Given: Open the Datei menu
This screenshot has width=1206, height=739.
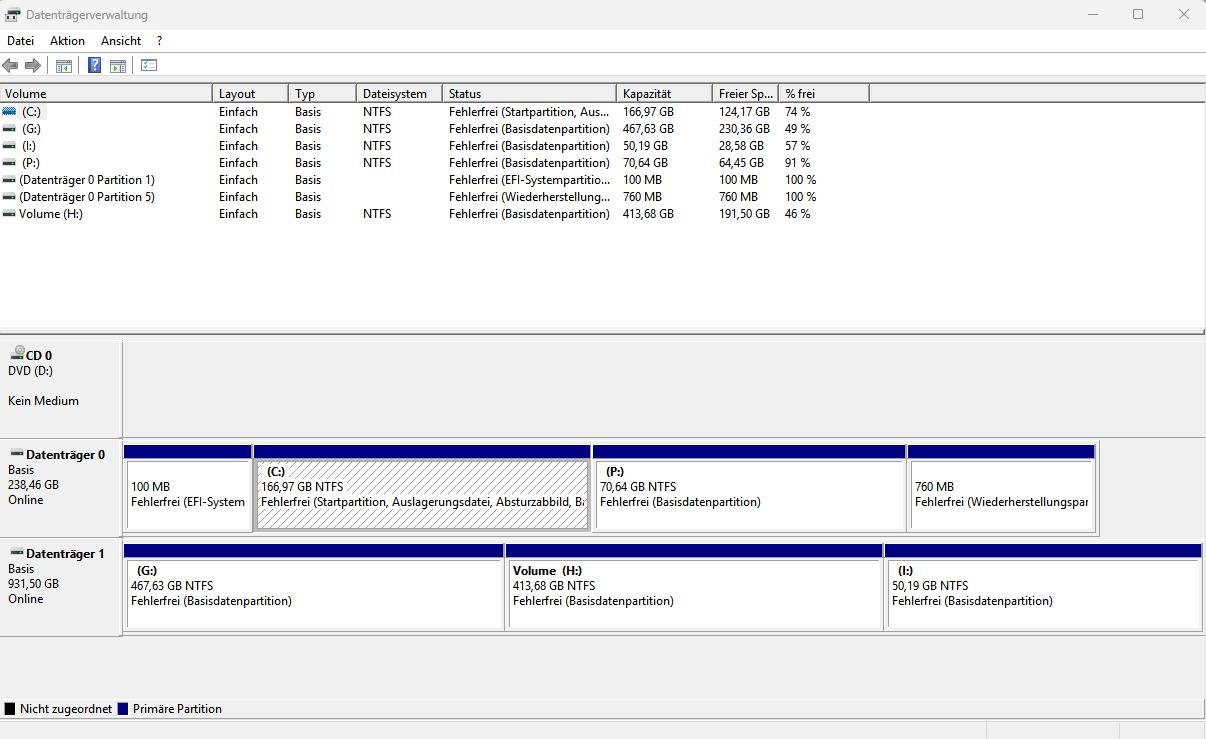Looking at the screenshot, I should pyautogui.click(x=20, y=41).
